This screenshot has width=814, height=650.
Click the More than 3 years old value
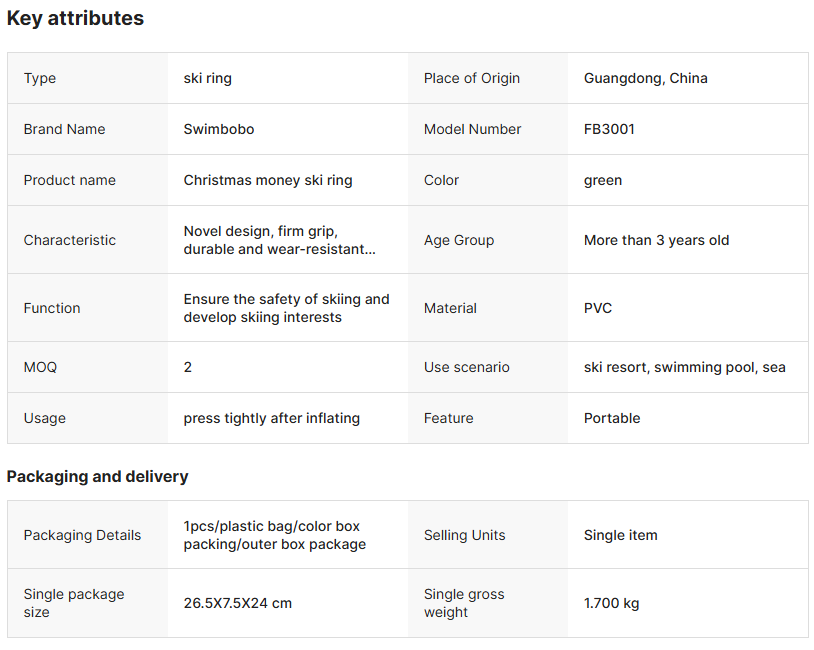point(656,240)
